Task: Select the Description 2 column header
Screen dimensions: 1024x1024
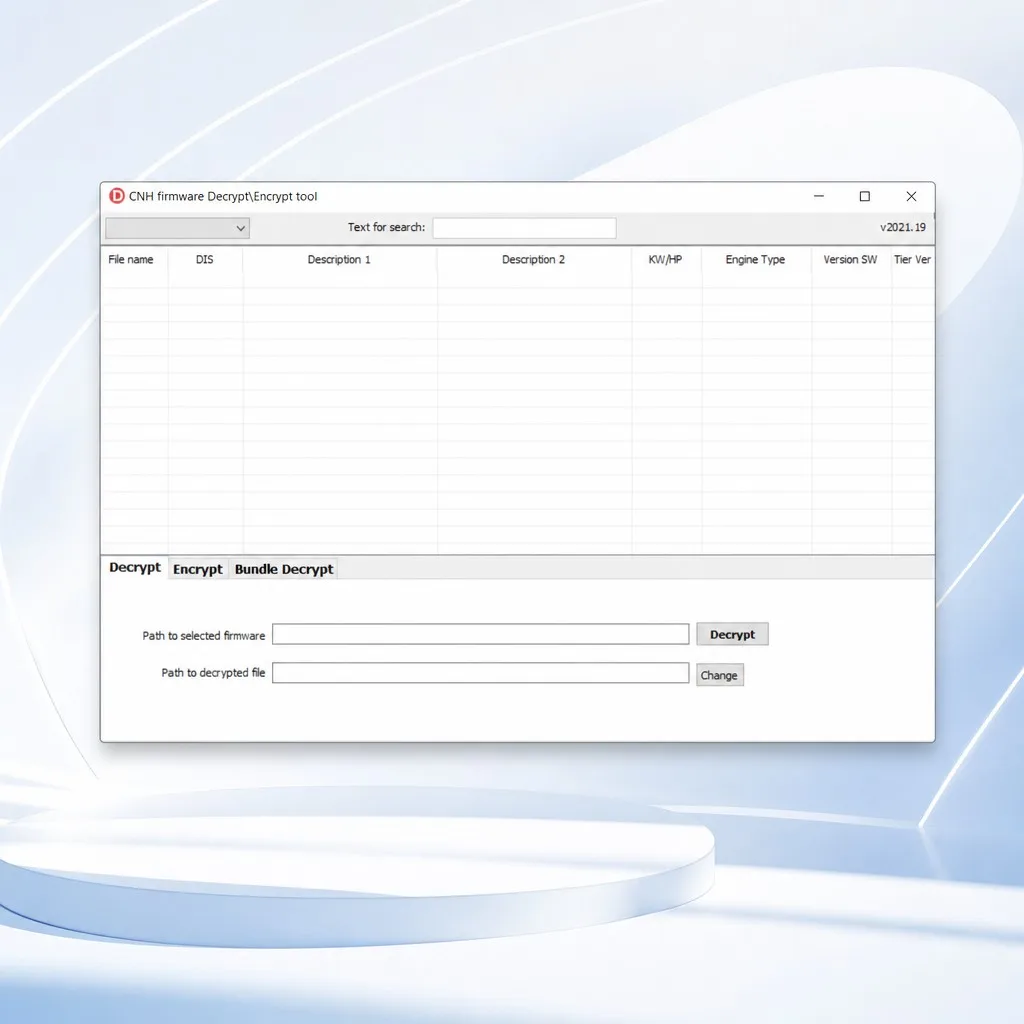Action: tap(534, 260)
